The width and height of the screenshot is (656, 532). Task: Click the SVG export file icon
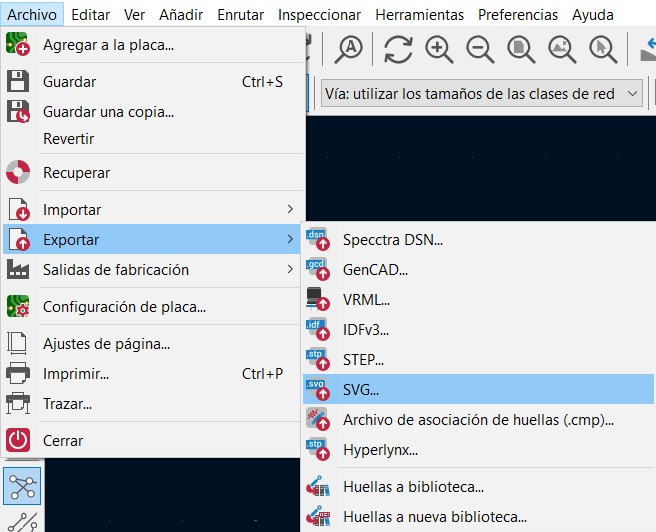[x=318, y=389]
